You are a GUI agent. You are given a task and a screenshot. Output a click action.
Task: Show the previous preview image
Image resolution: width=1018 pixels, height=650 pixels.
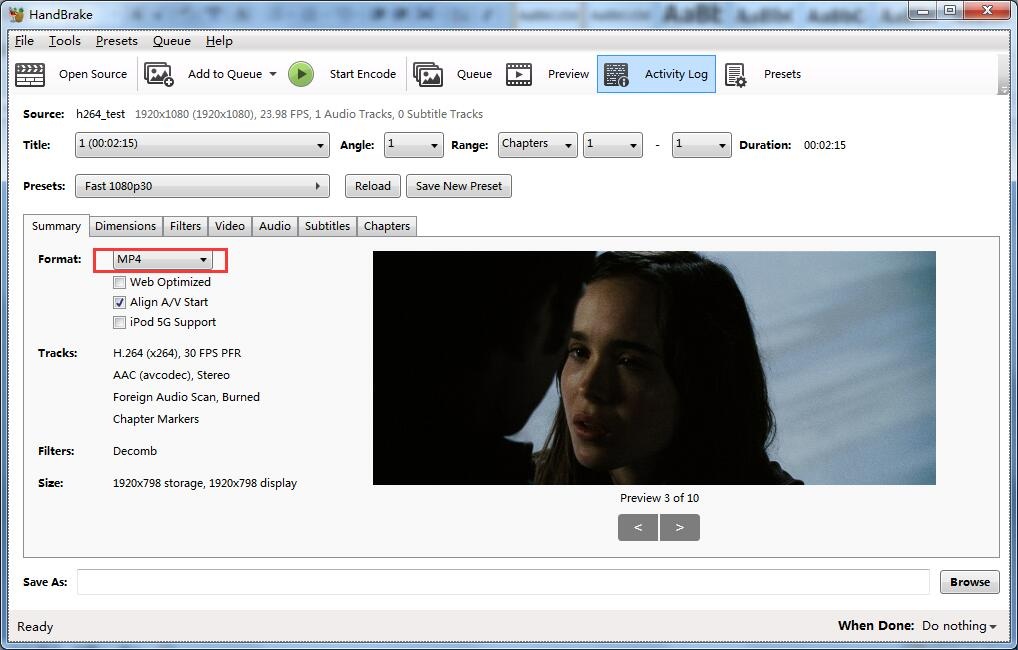[638, 527]
